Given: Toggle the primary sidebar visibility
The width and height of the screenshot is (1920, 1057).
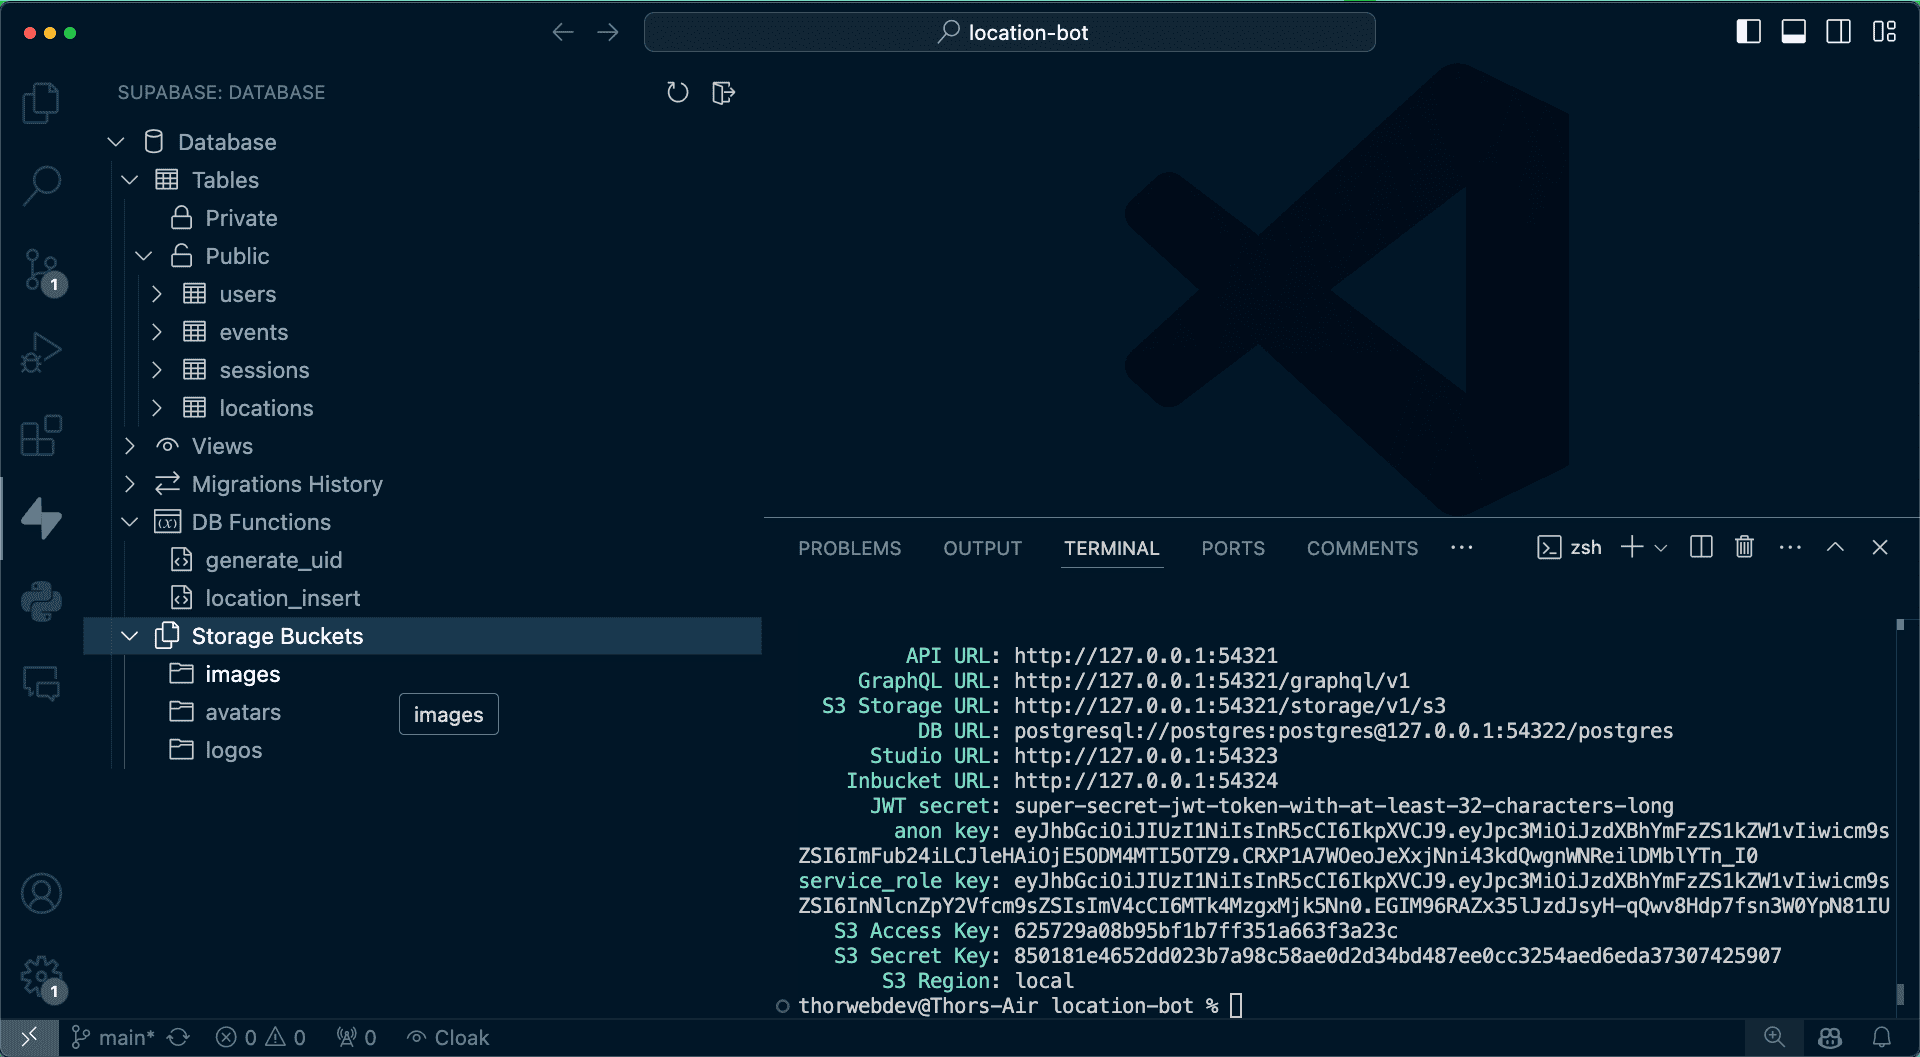Looking at the screenshot, I should point(1747,31).
